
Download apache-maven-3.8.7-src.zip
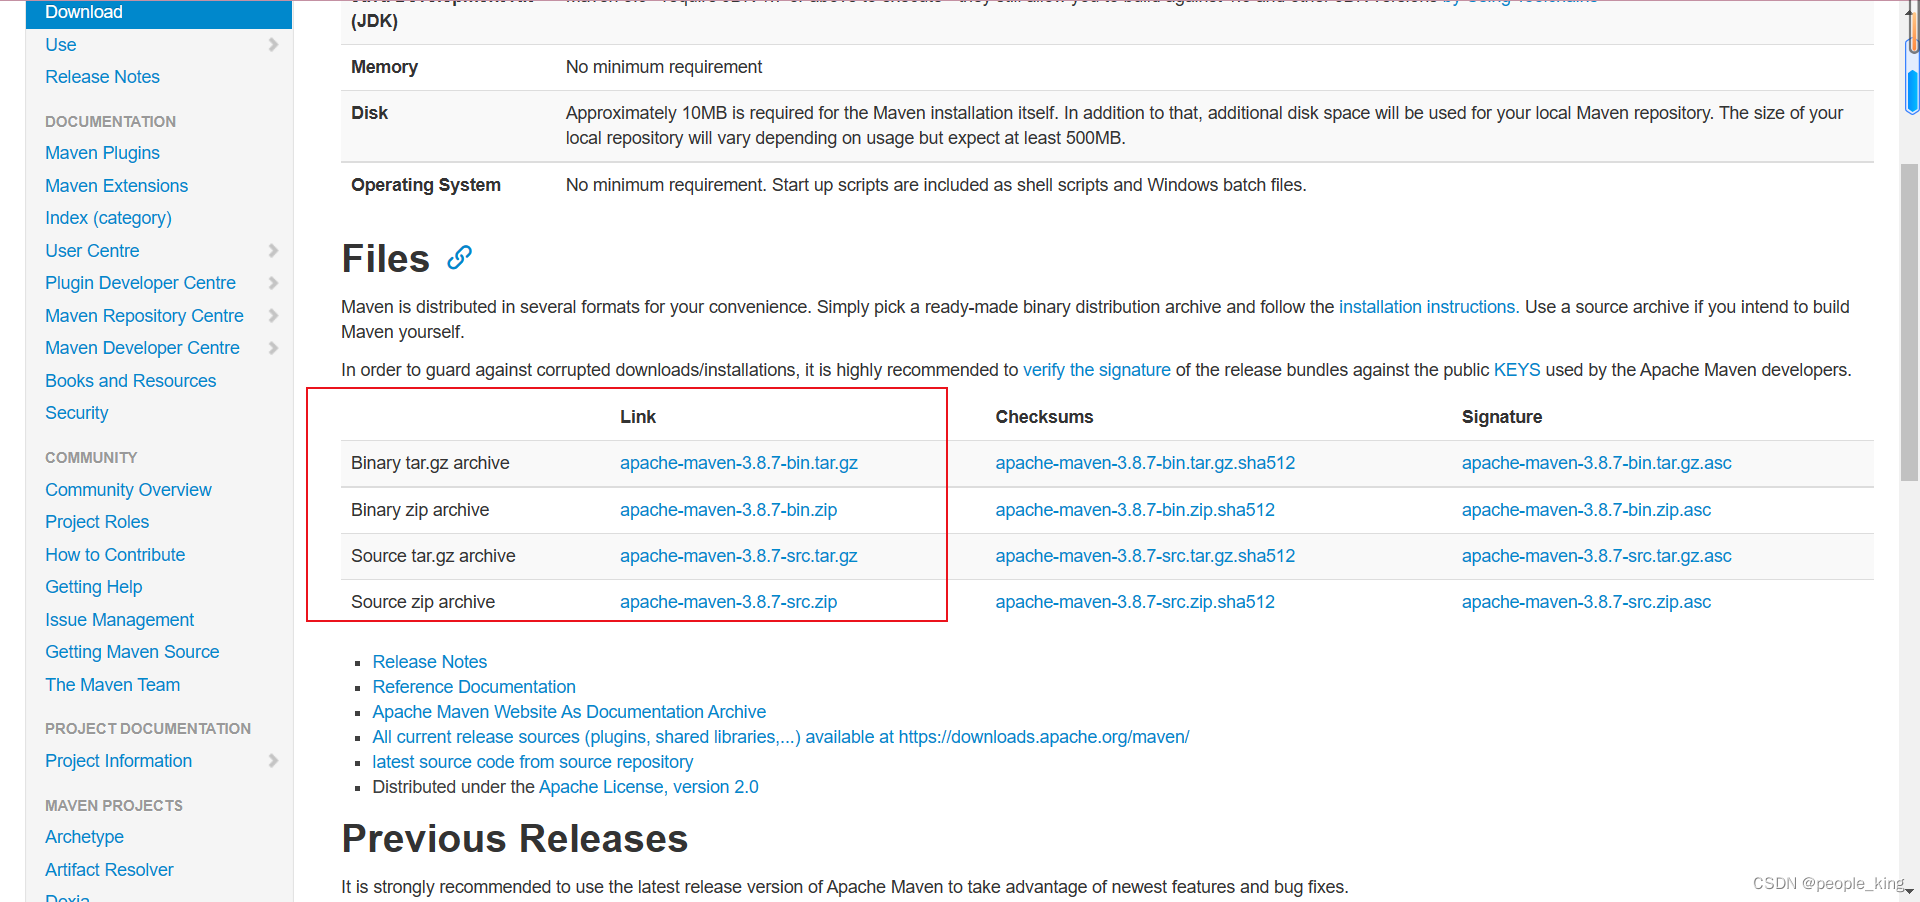point(728,602)
